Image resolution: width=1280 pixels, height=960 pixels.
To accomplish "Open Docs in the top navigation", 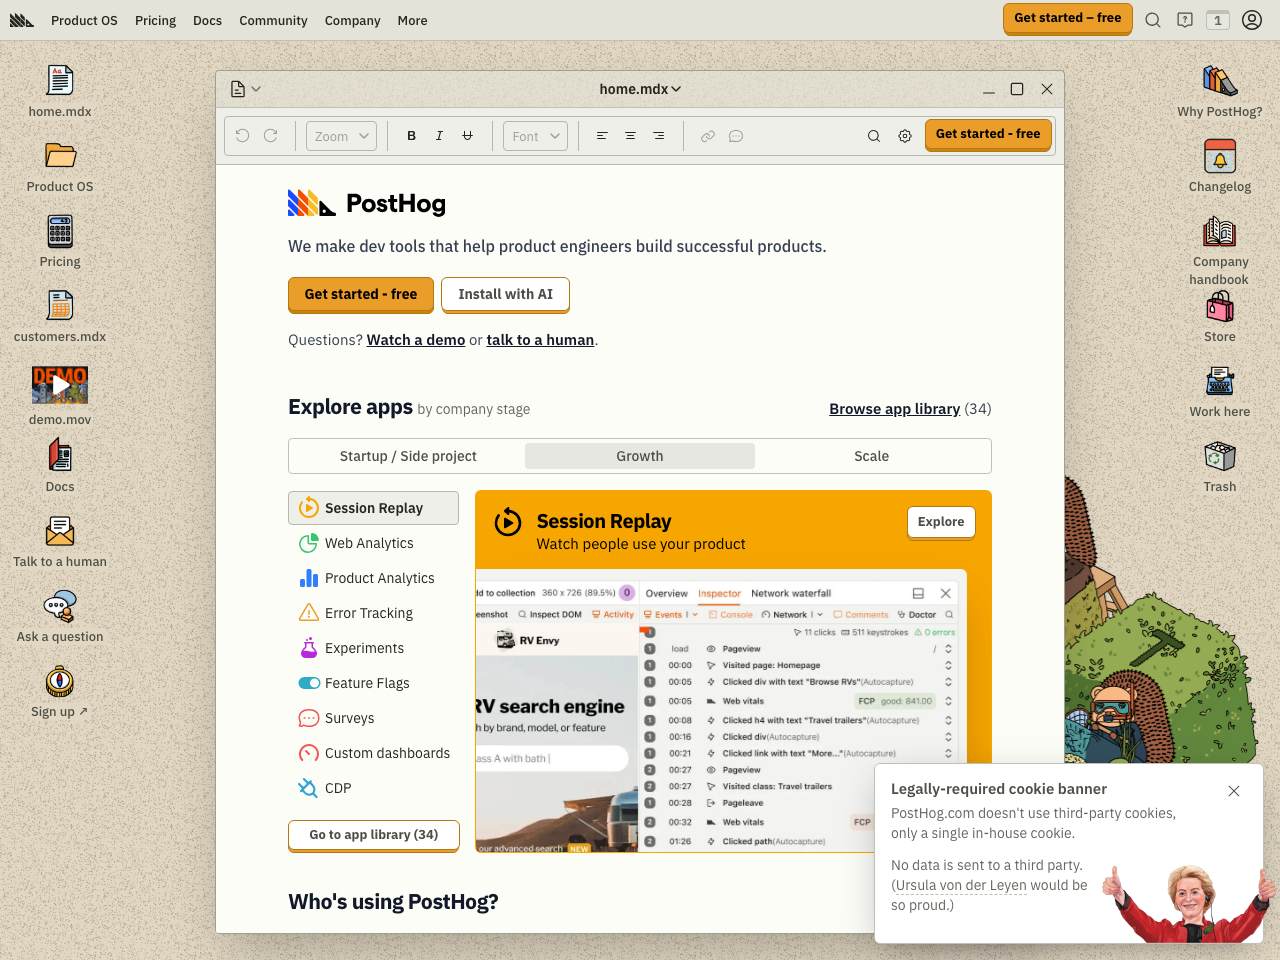I will 207,20.
